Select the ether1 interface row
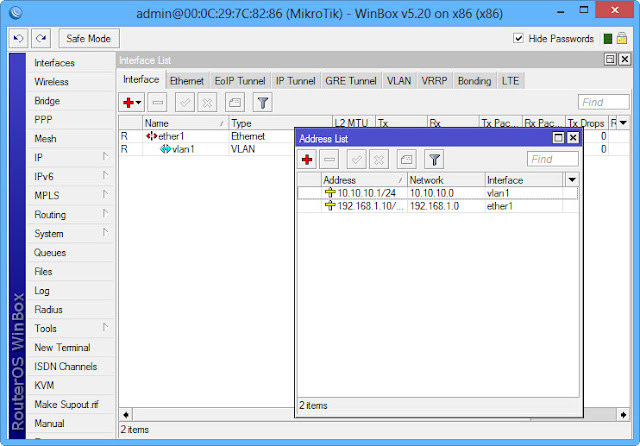The height and width of the screenshot is (446, 640). tap(206, 136)
